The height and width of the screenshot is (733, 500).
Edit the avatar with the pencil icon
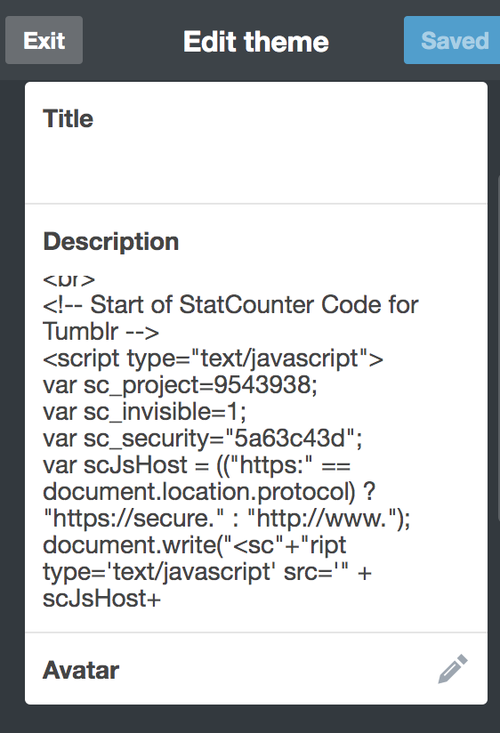453,669
